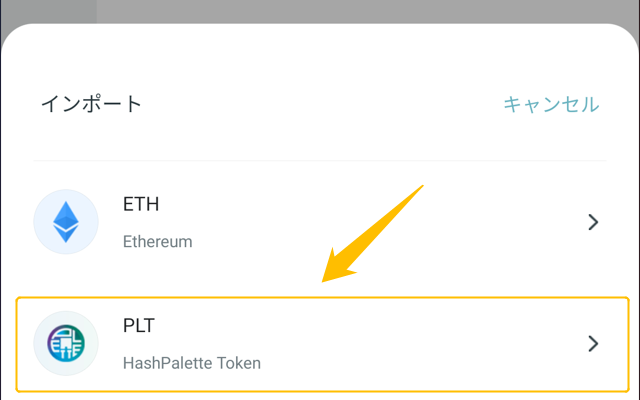640x400 pixels.
Task: Select the PLT ticker label
Action: (x=139, y=325)
